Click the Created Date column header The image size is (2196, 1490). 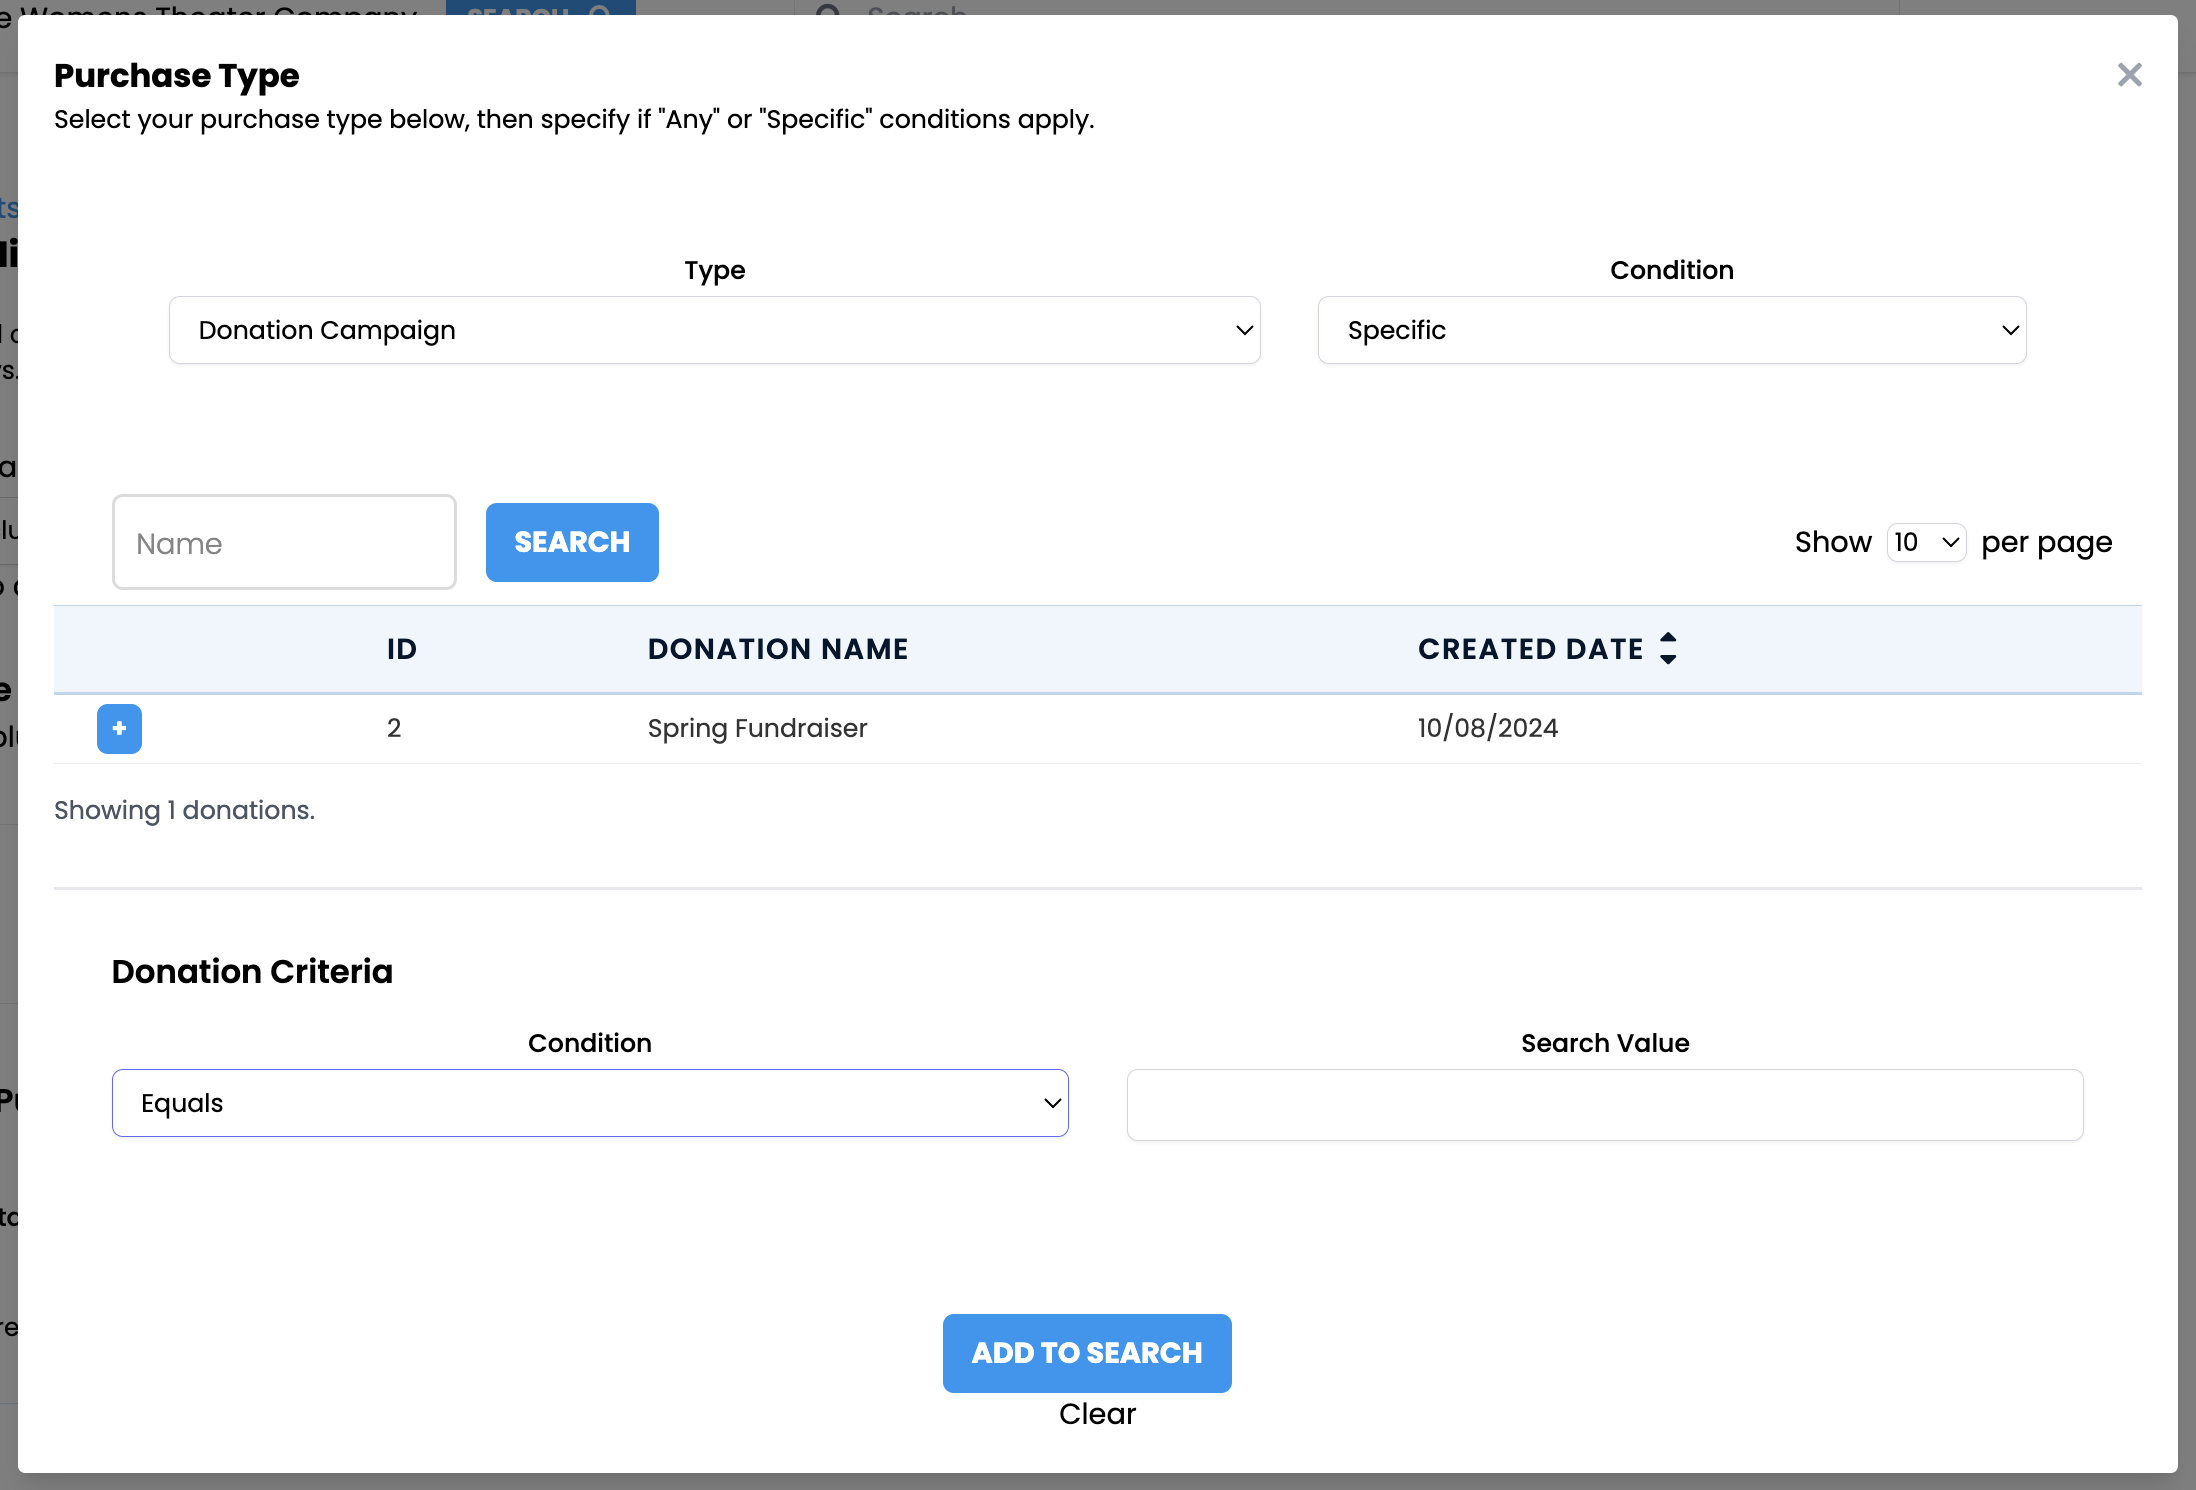pos(1530,649)
